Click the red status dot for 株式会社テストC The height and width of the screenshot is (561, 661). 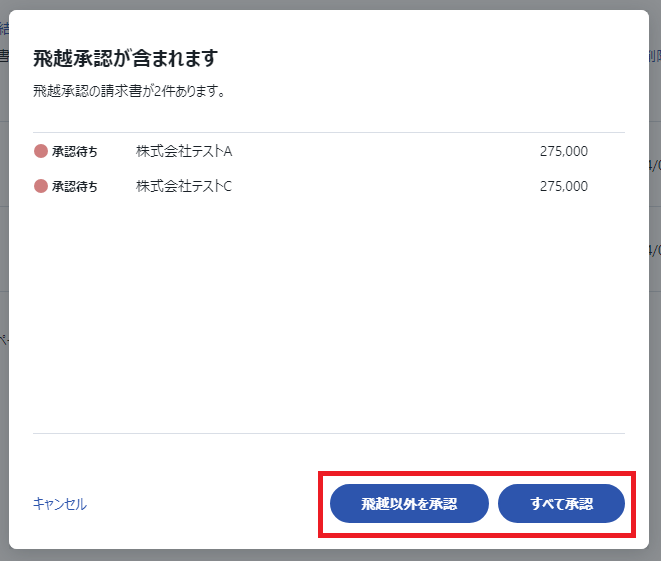(x=40, y=186)
